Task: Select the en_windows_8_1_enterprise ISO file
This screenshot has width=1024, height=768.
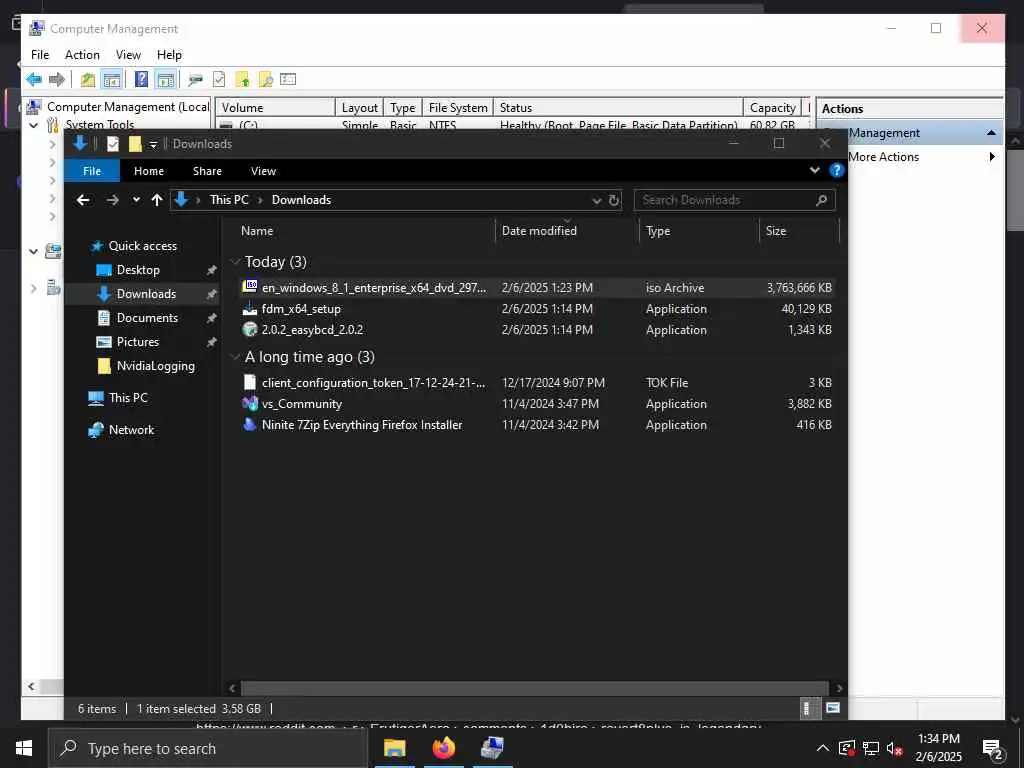Action: [x=537, y=287]
